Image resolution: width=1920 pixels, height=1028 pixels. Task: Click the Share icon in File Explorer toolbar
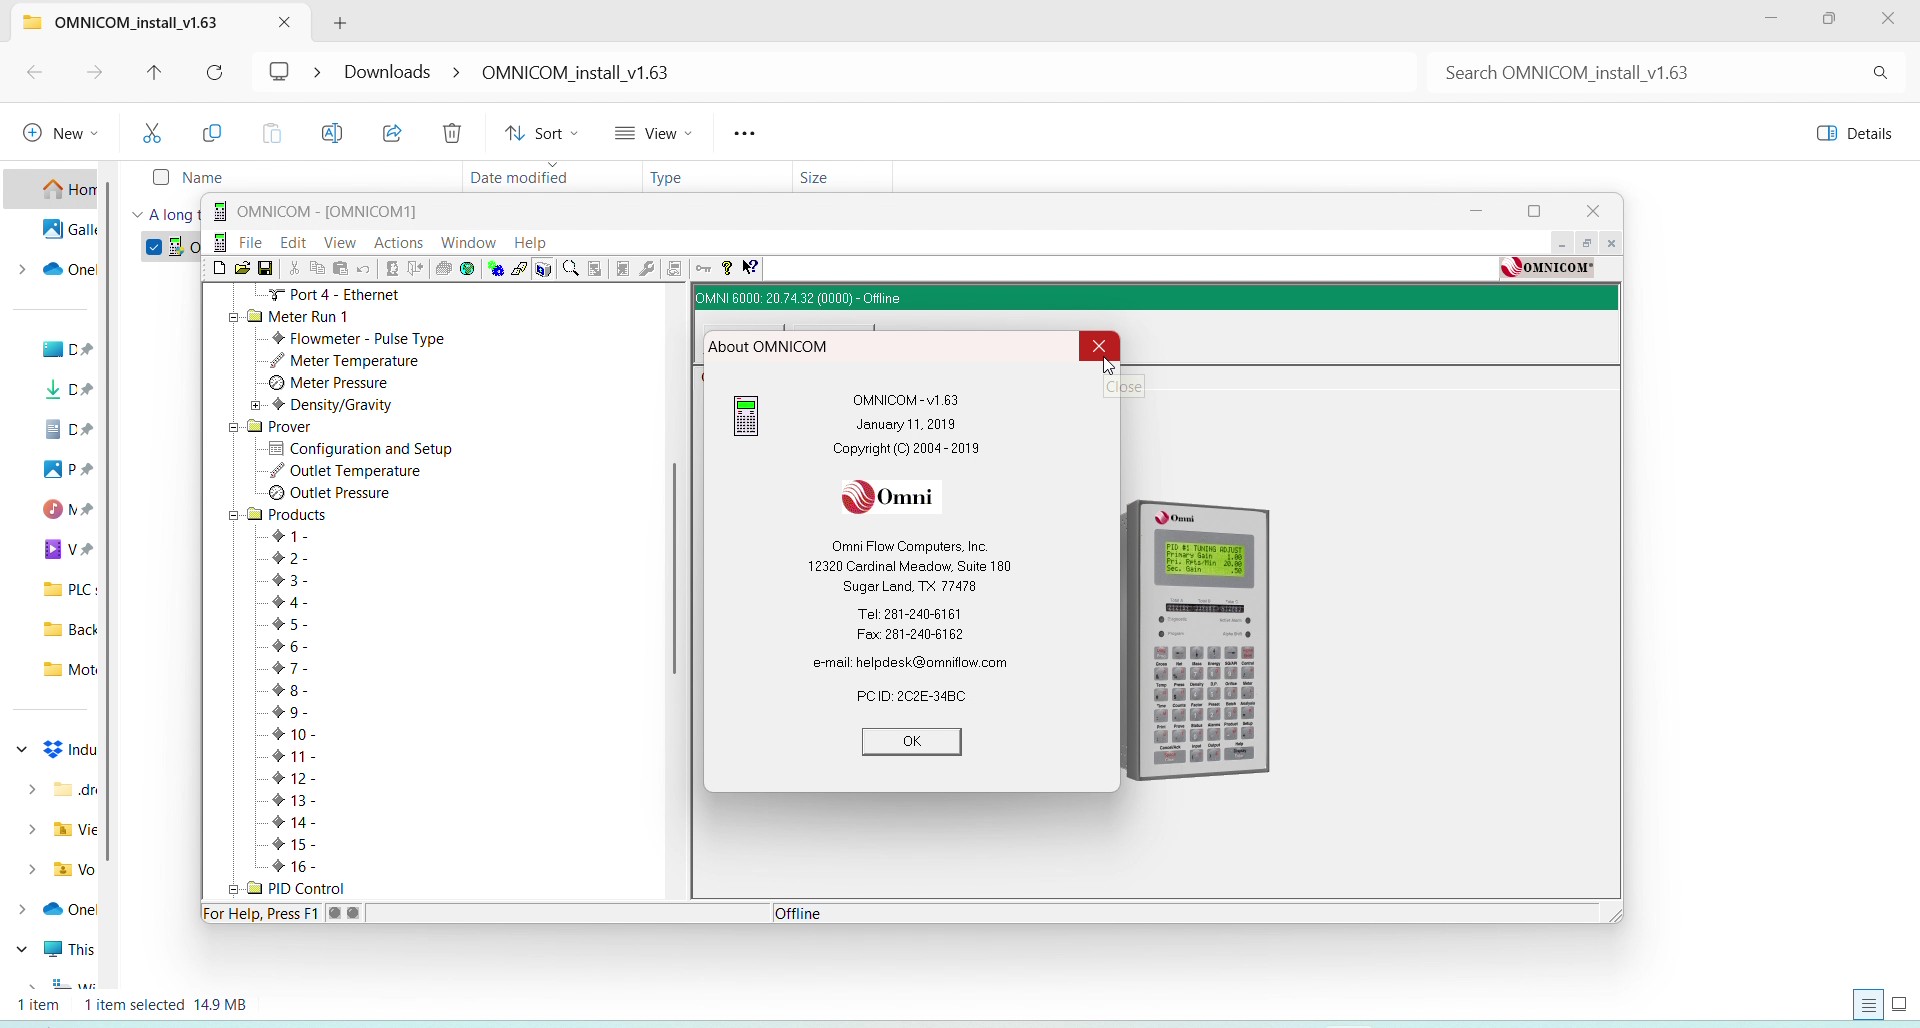point(394,134)
